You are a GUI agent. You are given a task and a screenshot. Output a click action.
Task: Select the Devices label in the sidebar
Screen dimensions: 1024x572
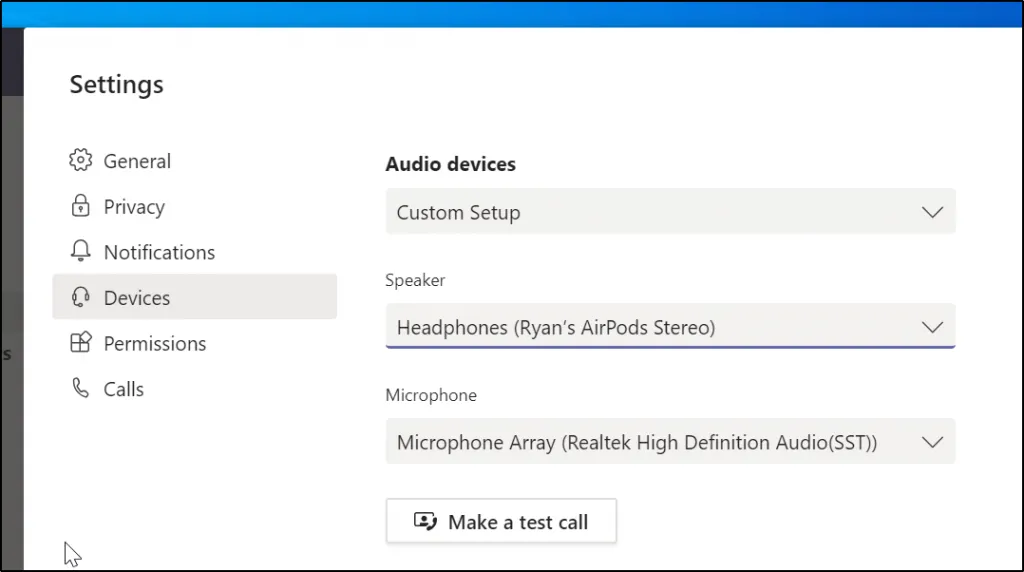point(137,298)
